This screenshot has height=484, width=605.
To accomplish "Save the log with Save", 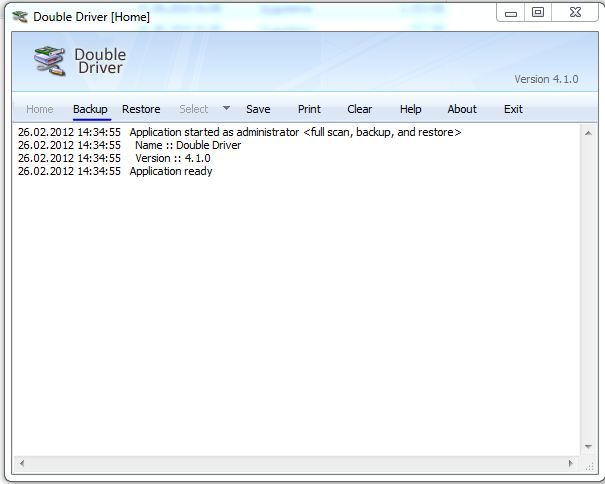I will 258,109.
